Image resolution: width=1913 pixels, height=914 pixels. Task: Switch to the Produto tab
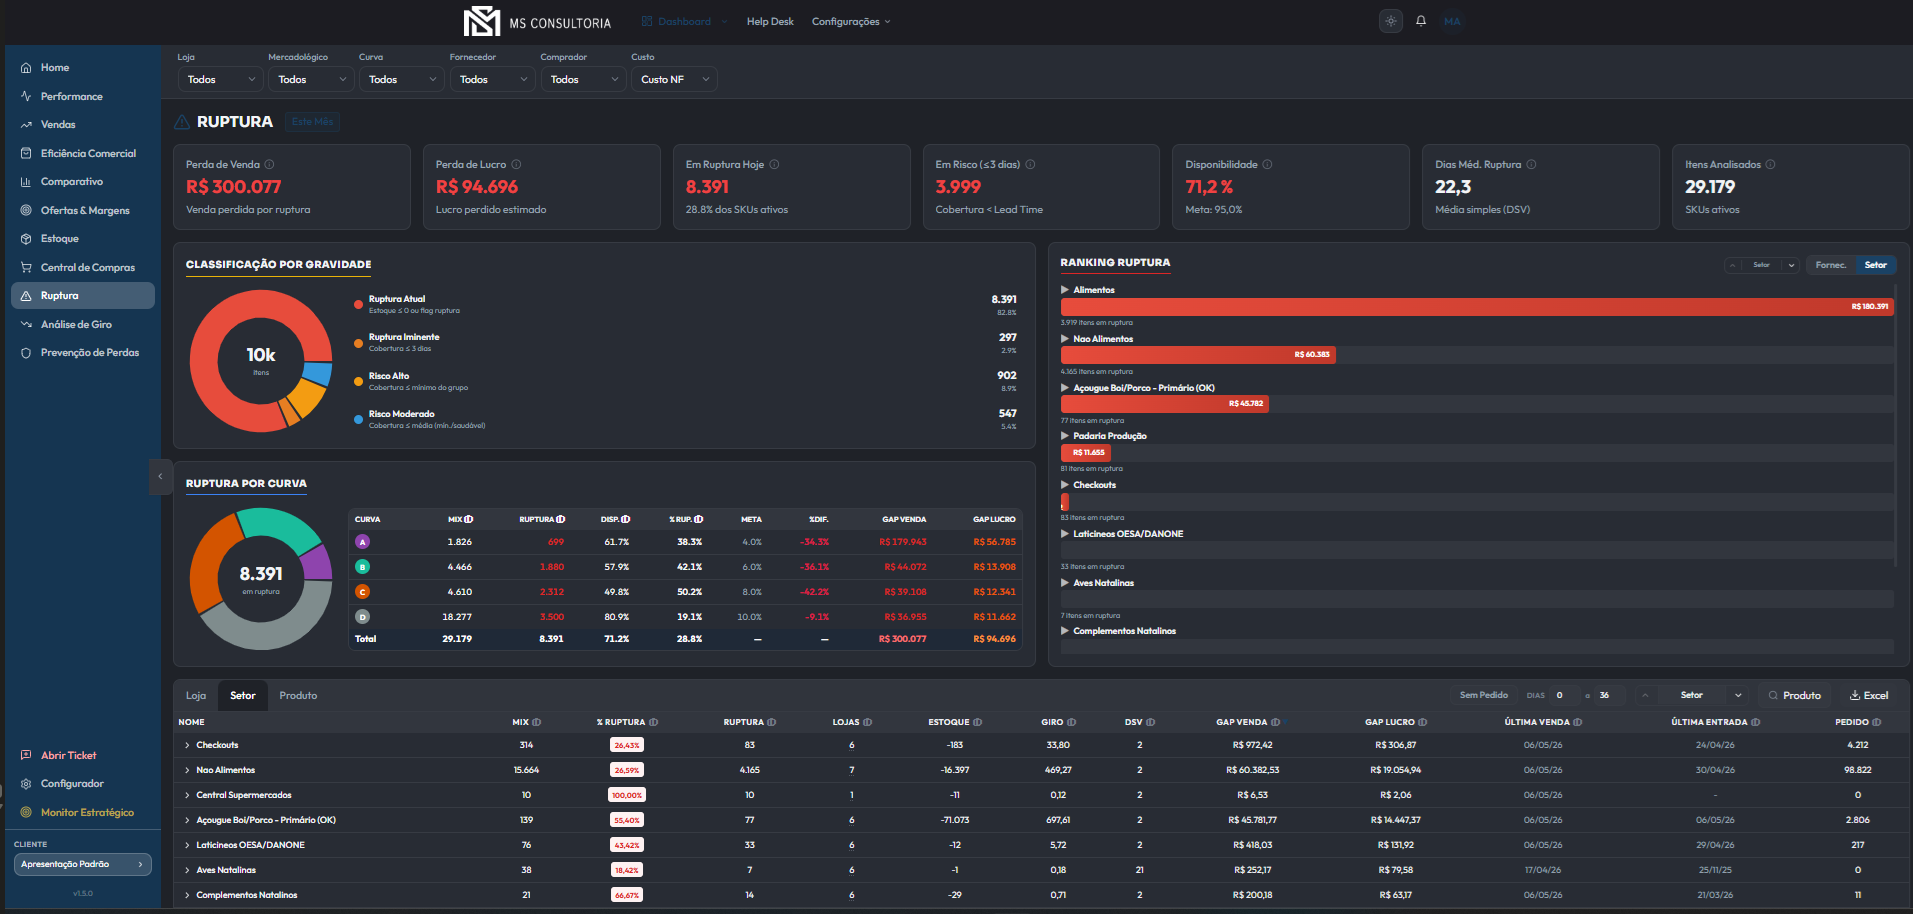point(298,695)
